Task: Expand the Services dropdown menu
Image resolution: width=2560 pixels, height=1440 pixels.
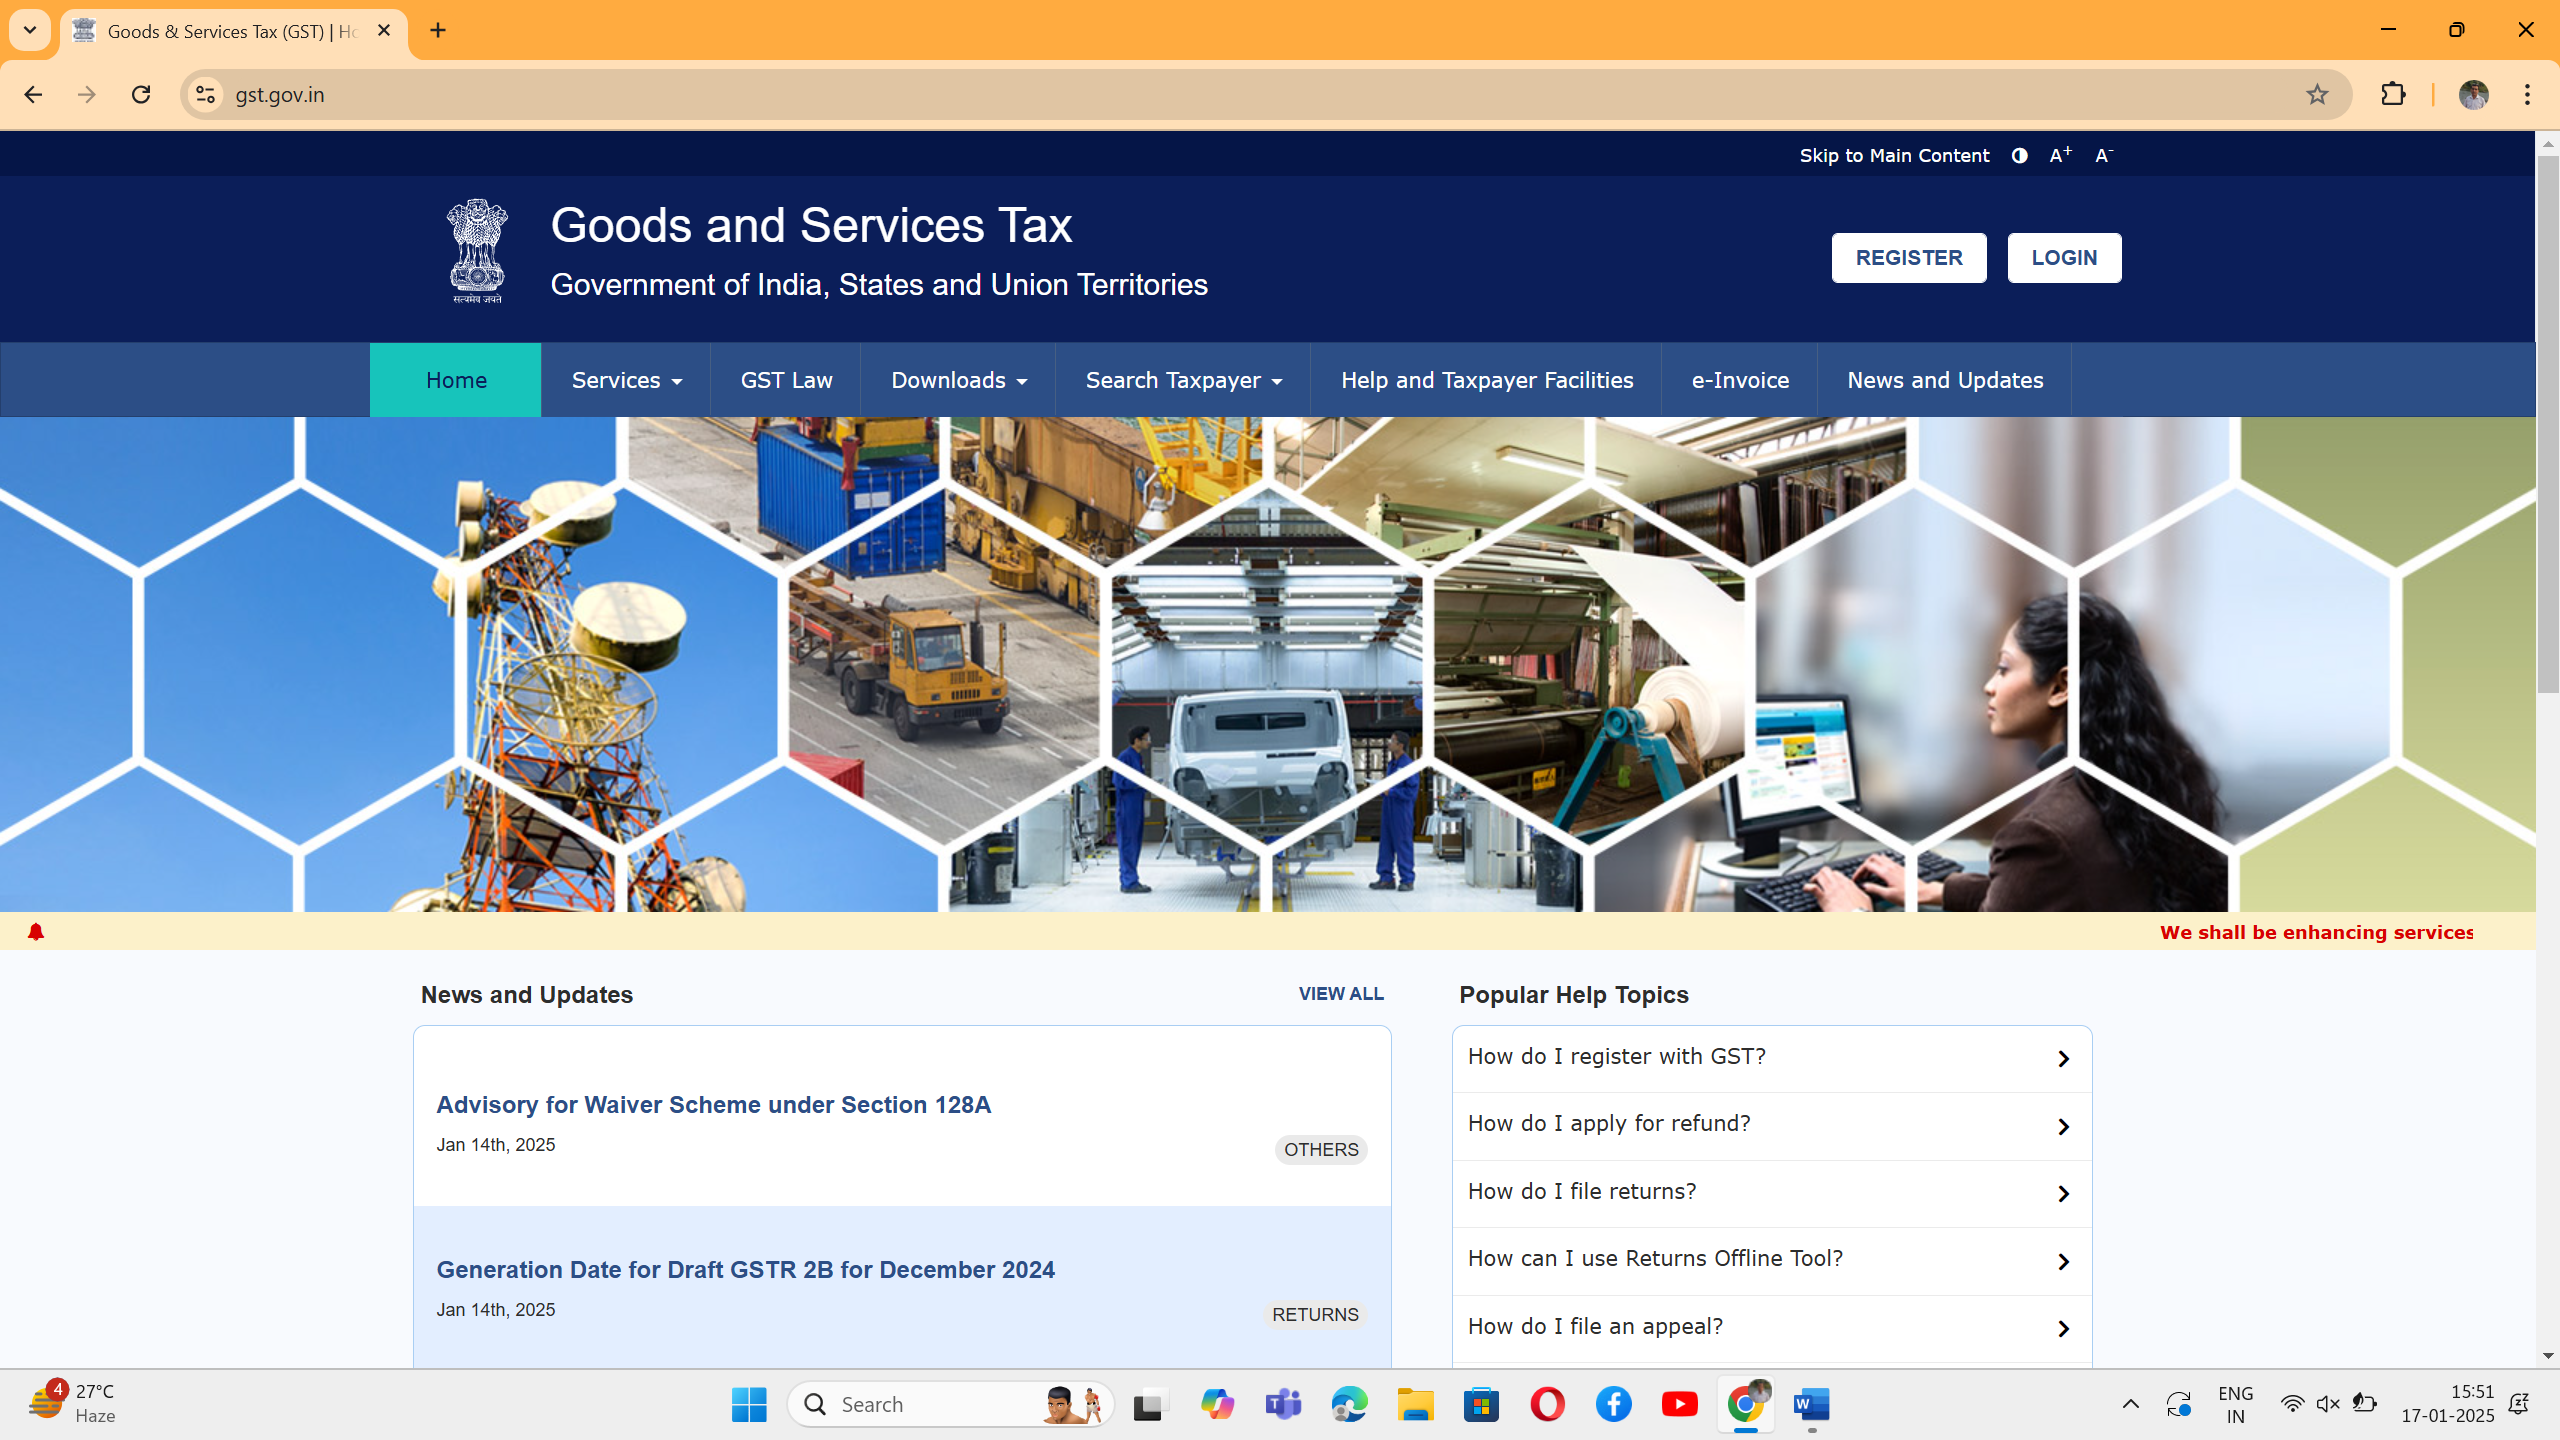Action: (626, 380)
